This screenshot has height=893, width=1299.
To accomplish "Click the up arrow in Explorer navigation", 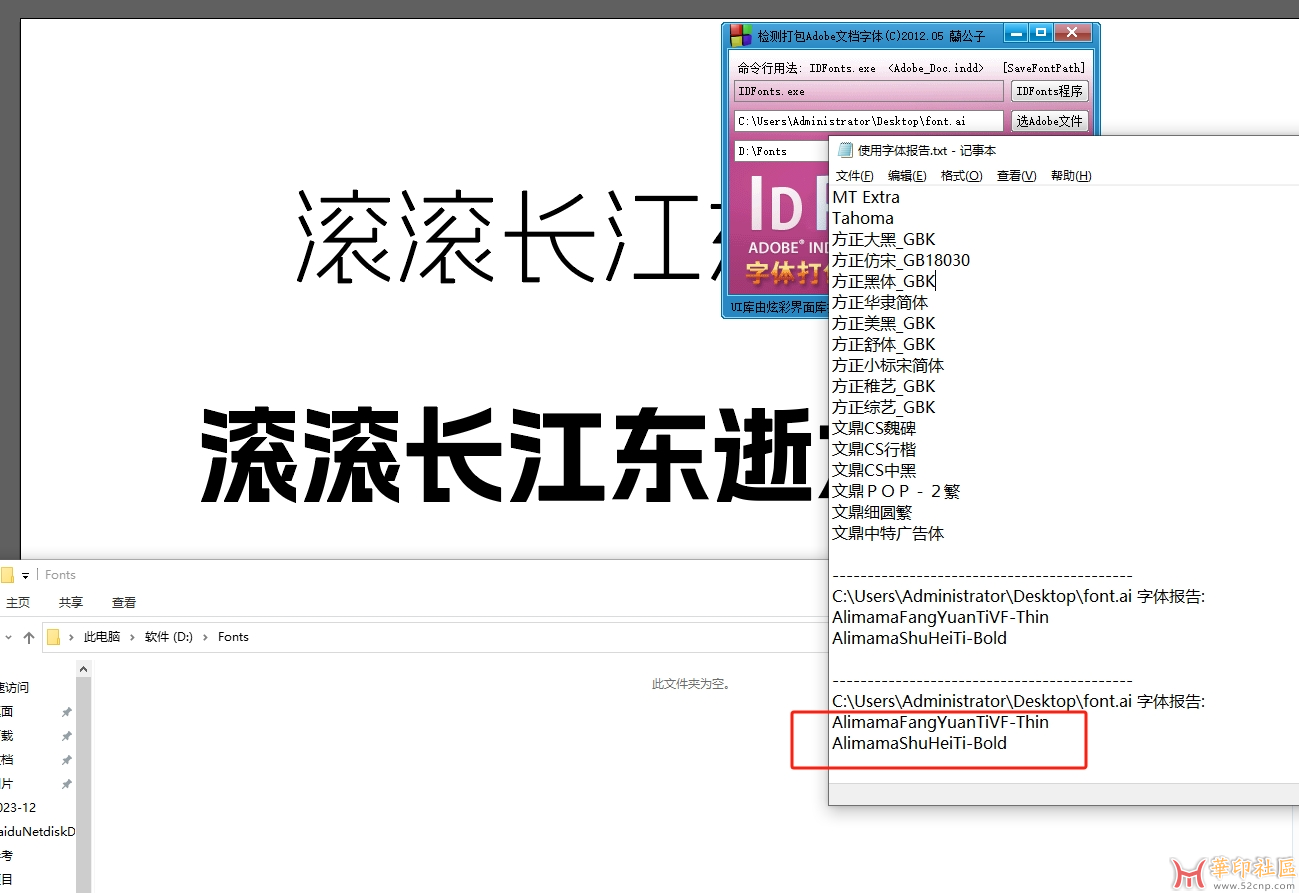I will [x=29, y=637].
